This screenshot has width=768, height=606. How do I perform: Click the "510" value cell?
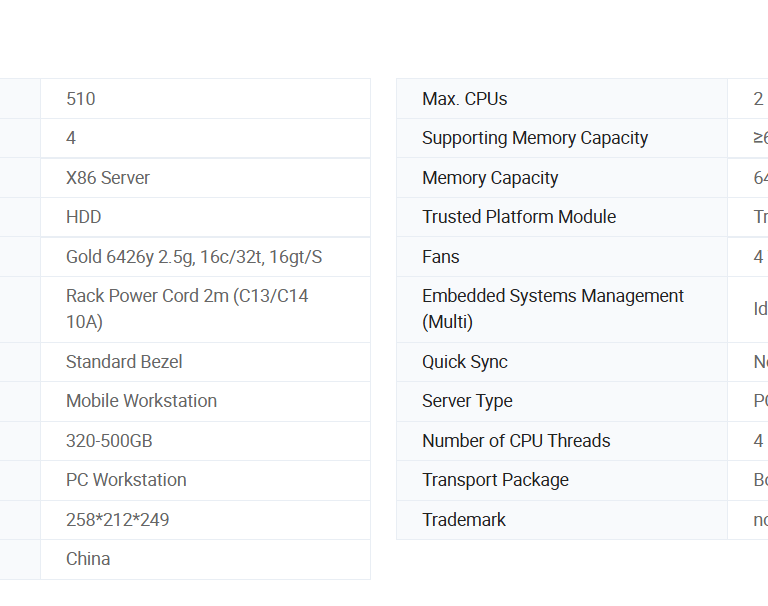click(81, 99)
